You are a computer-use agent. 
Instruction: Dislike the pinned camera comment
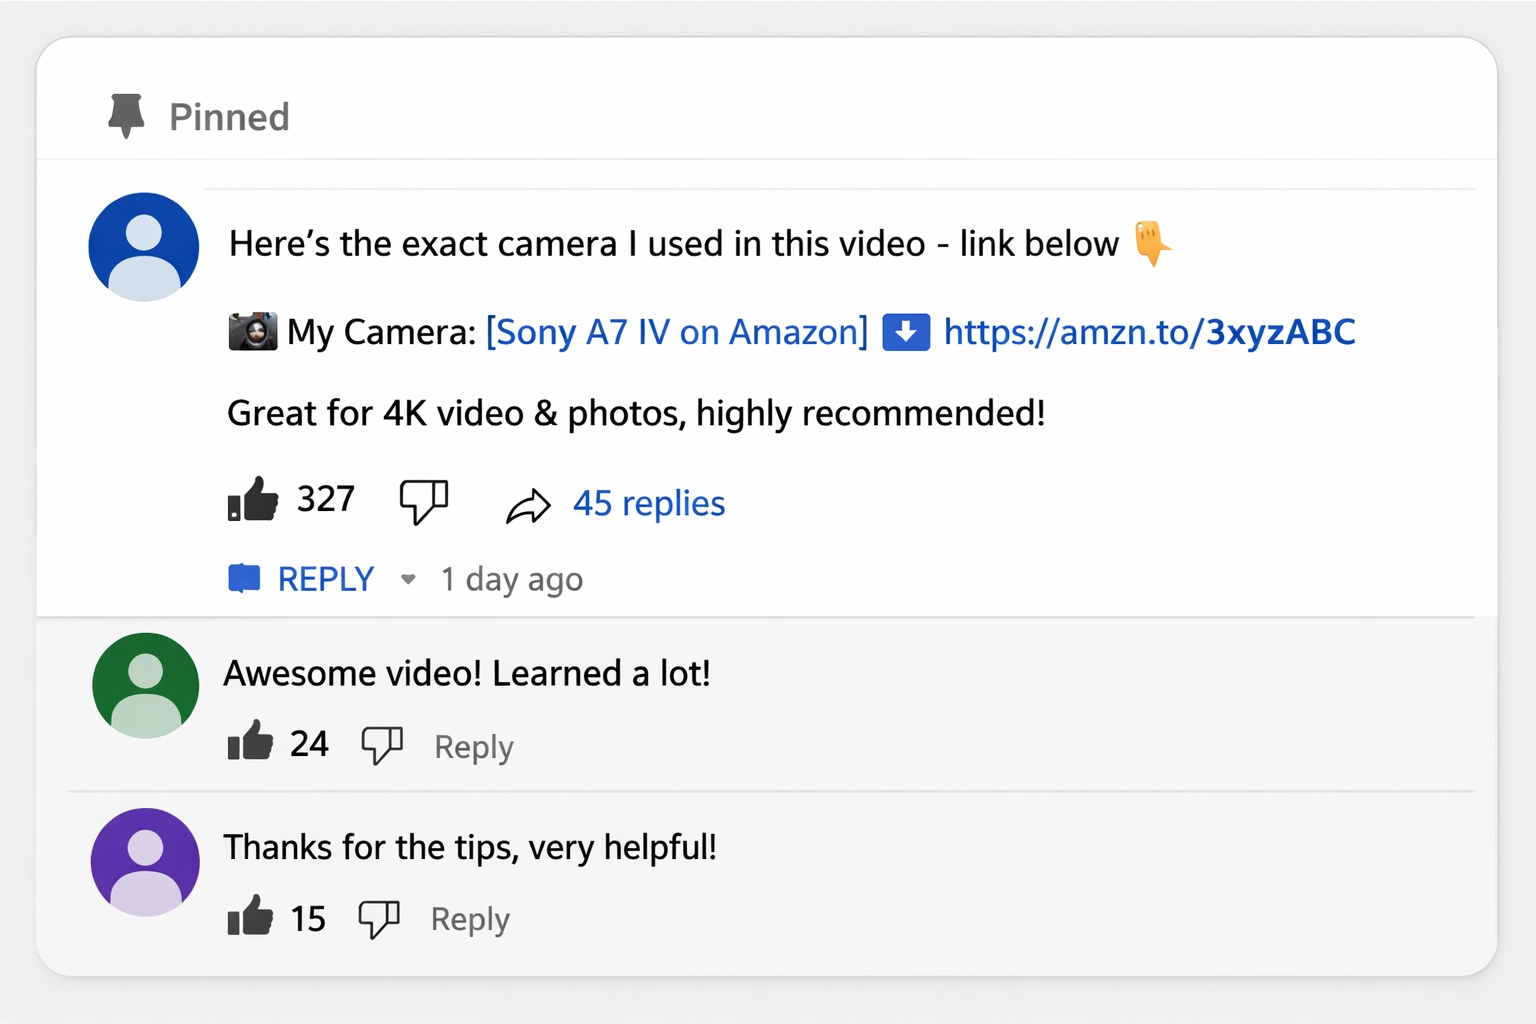pos(423,501)
